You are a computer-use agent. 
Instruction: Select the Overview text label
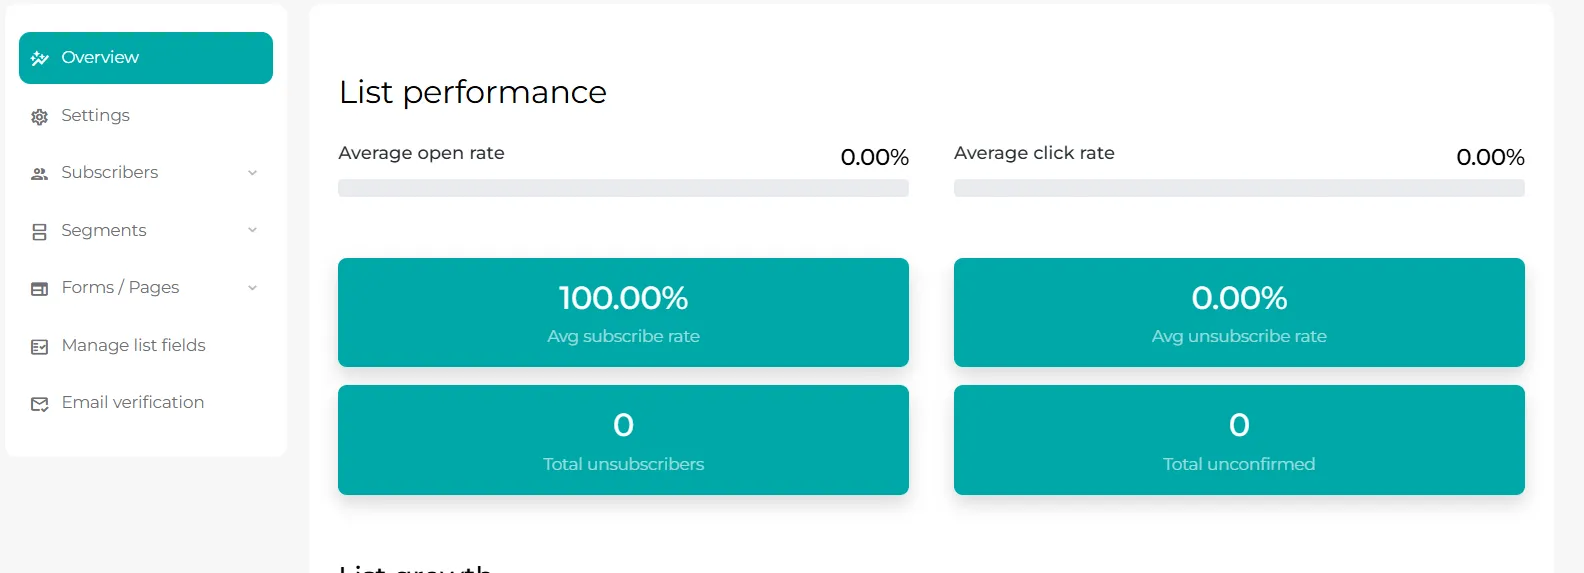pyautogui.click(x=100, y=57)
